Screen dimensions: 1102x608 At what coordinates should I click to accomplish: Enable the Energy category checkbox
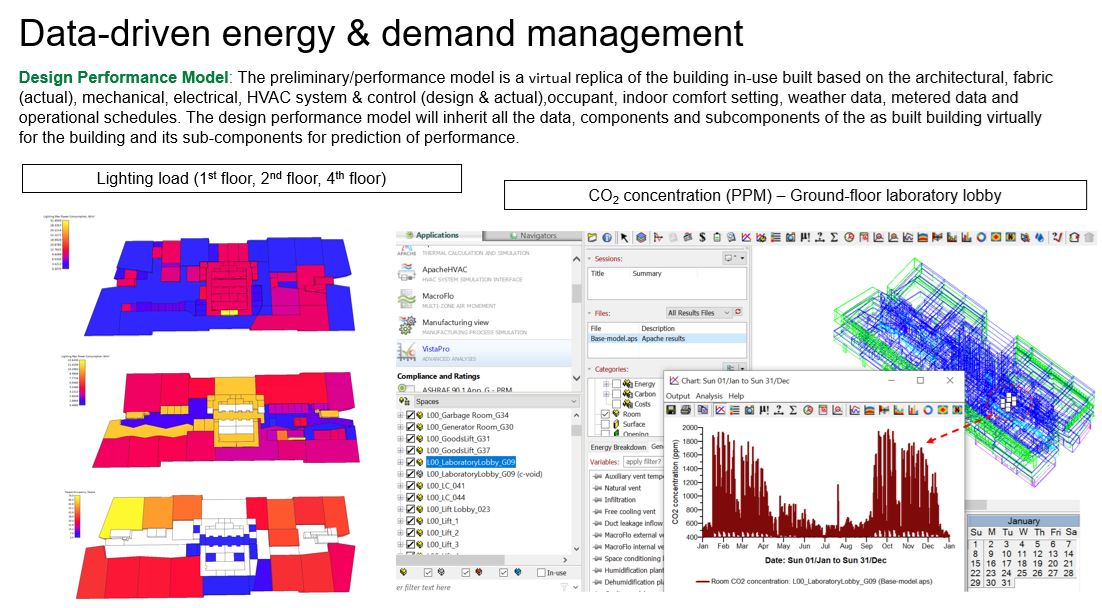(616, 384)
